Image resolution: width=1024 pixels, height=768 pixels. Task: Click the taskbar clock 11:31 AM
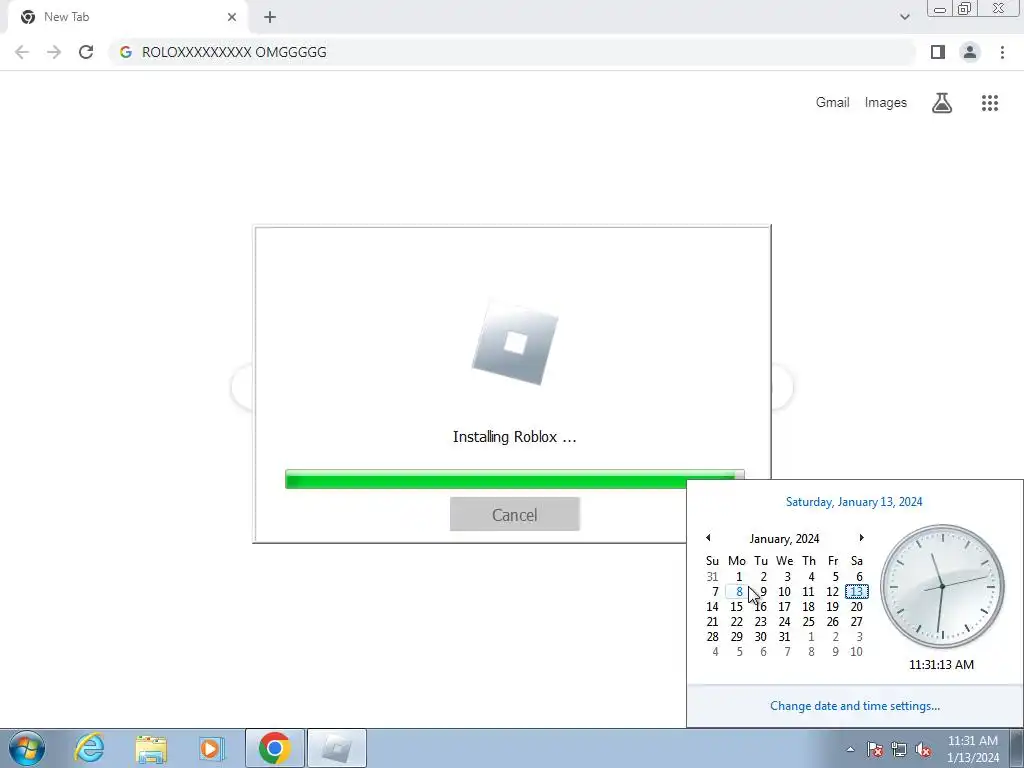click(x=973, y=749)
